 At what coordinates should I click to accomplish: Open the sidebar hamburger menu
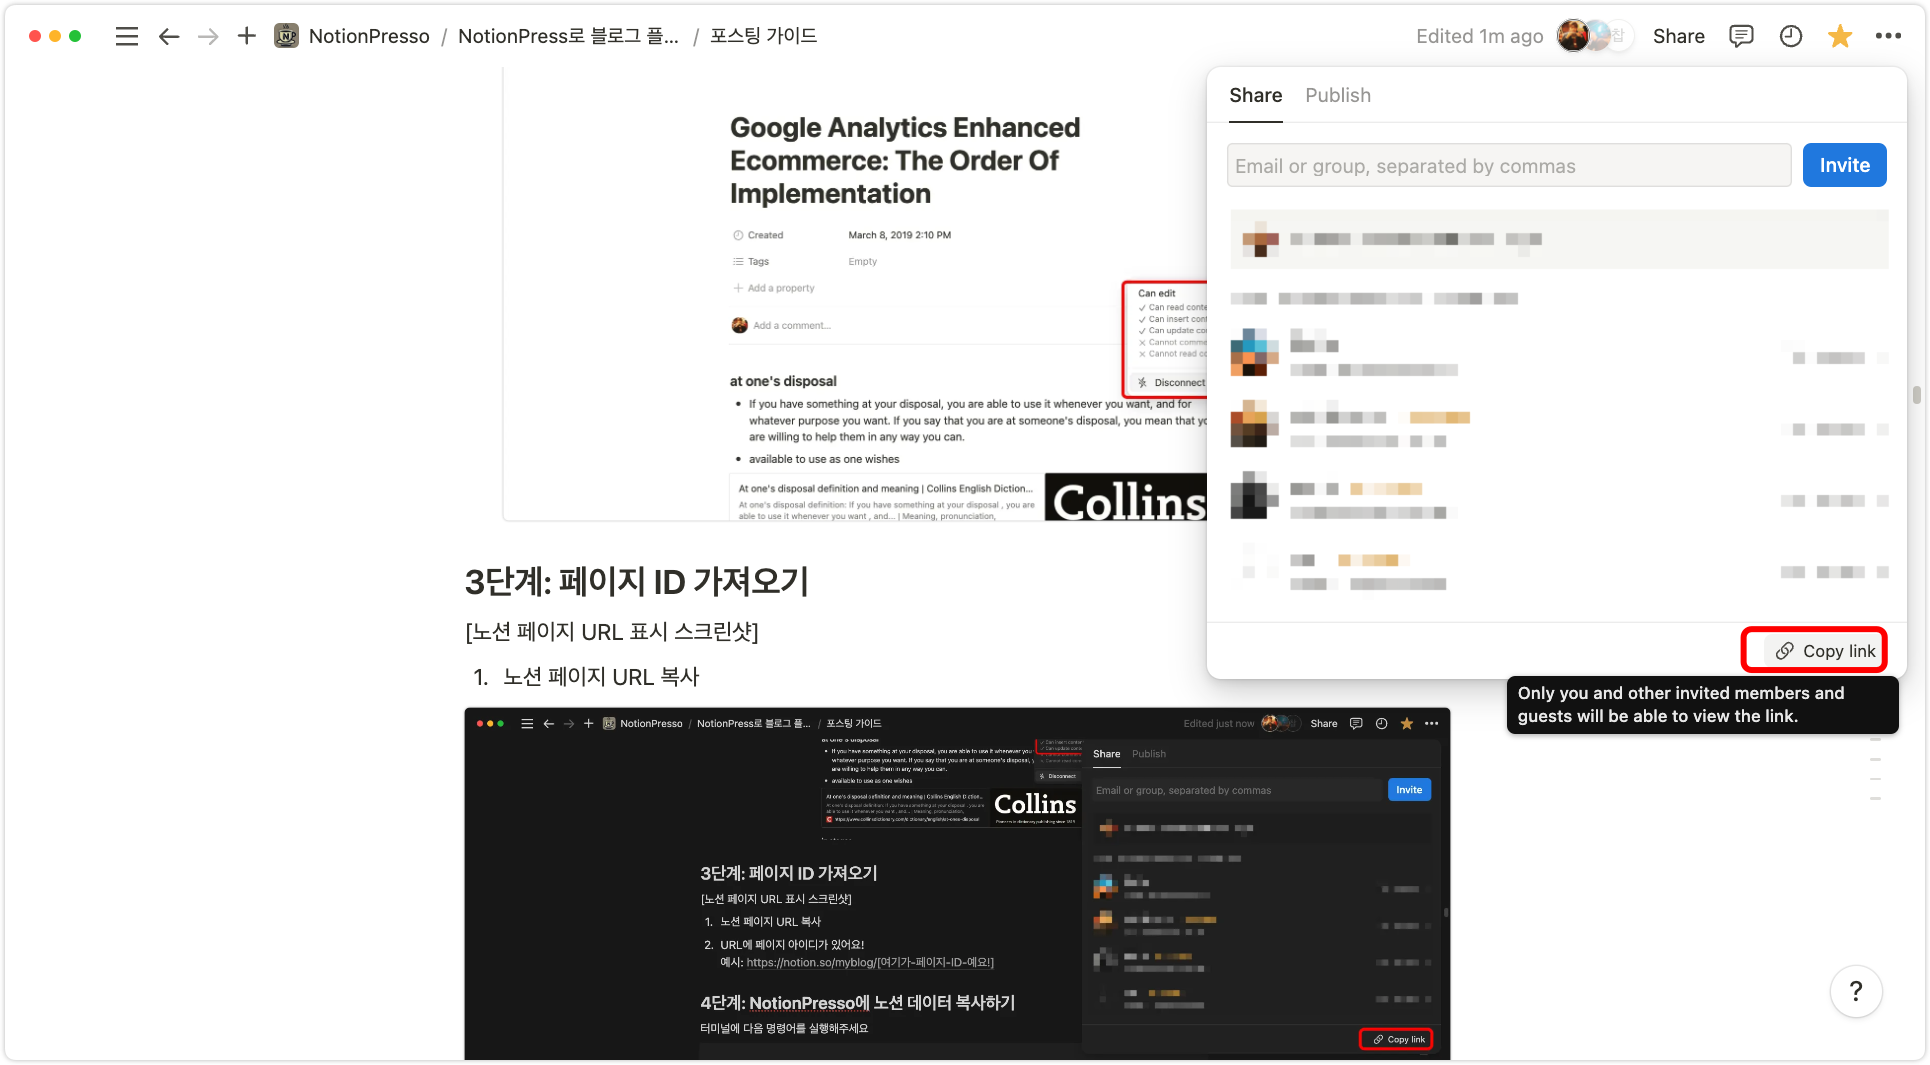coord(126,37)
